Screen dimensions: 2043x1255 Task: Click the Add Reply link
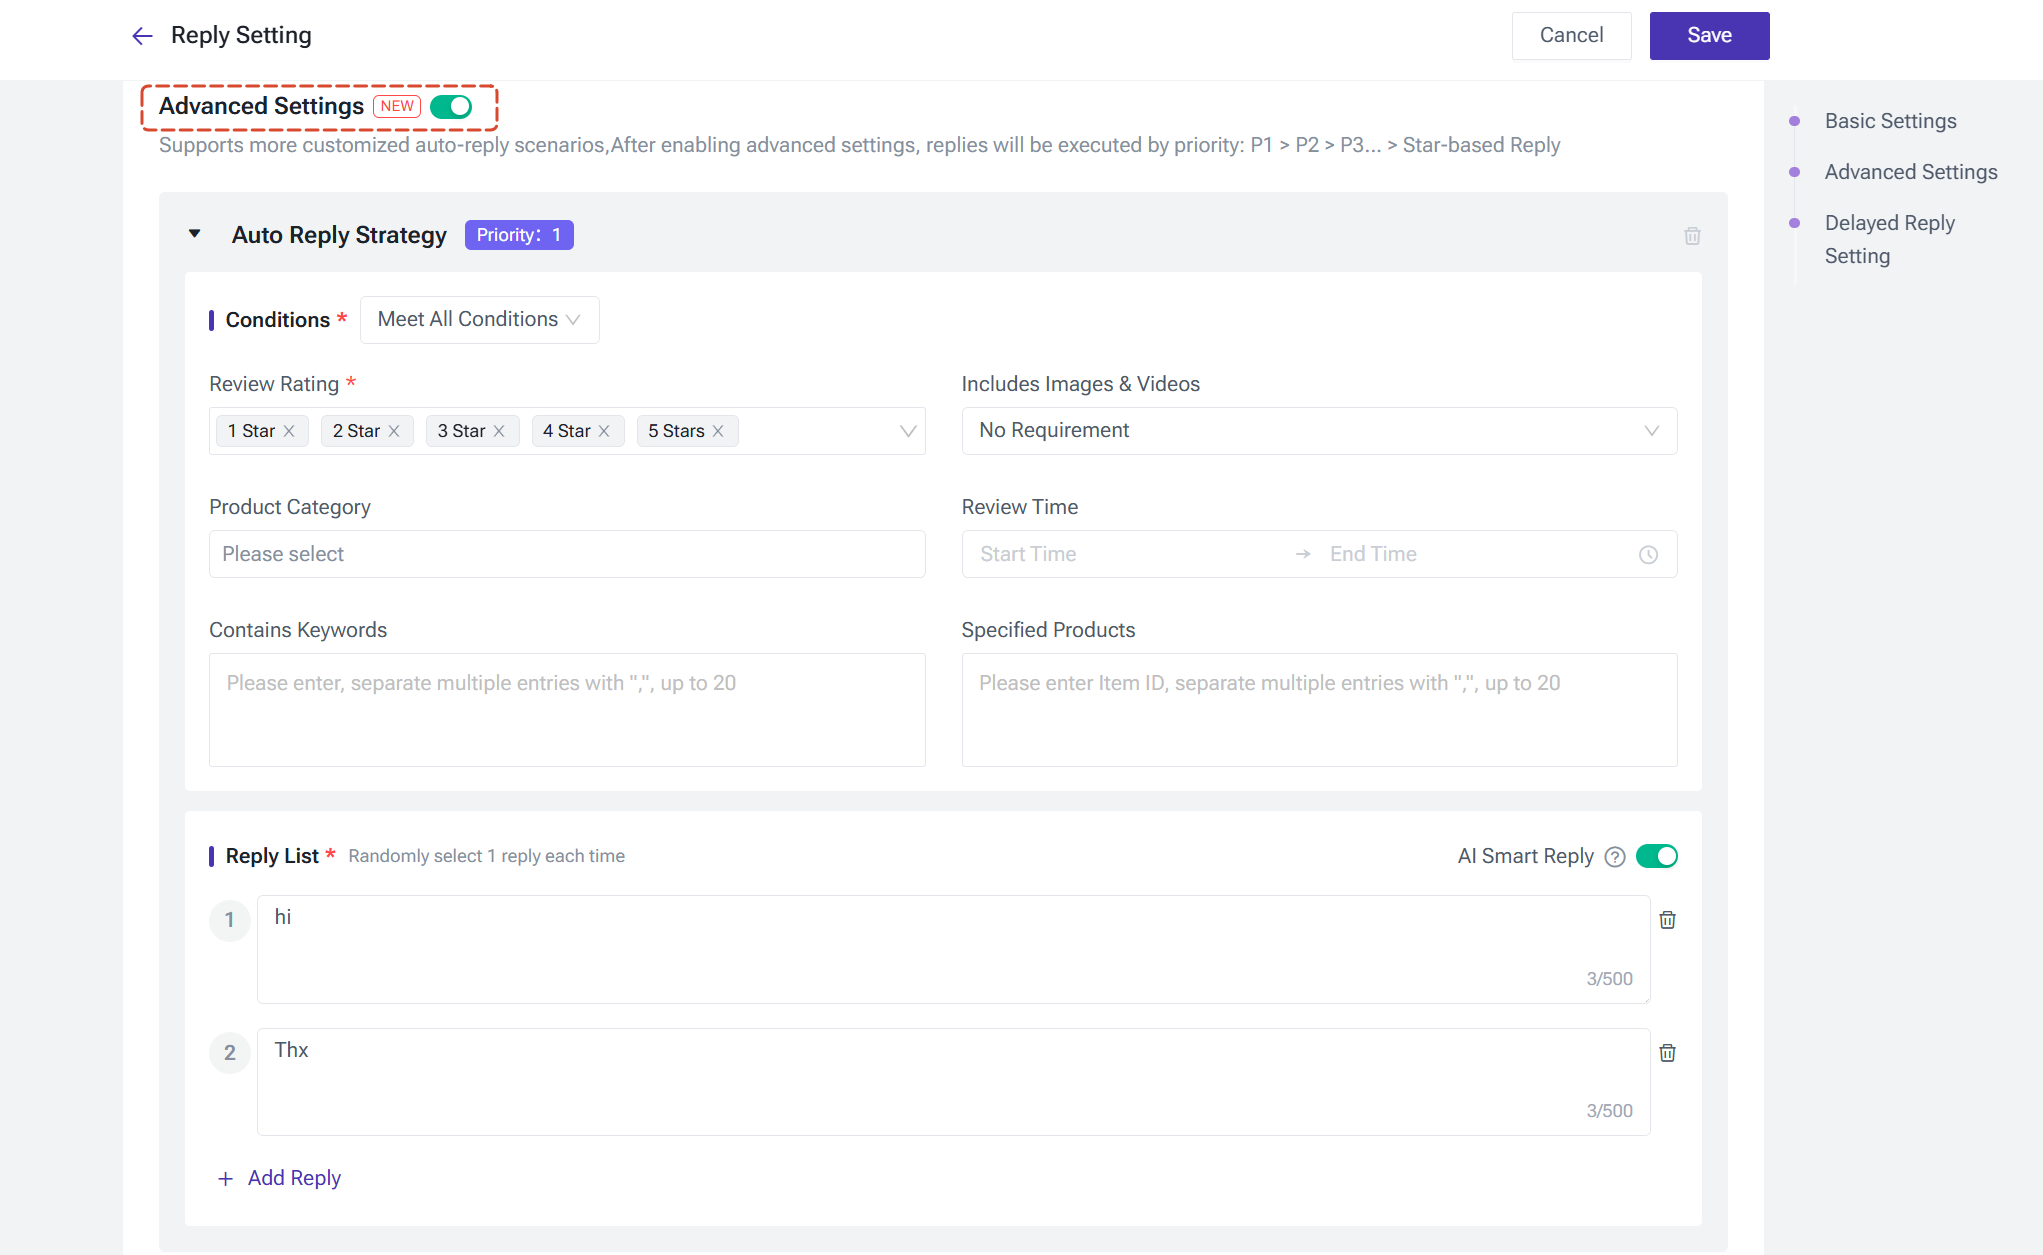(294, 1178)
